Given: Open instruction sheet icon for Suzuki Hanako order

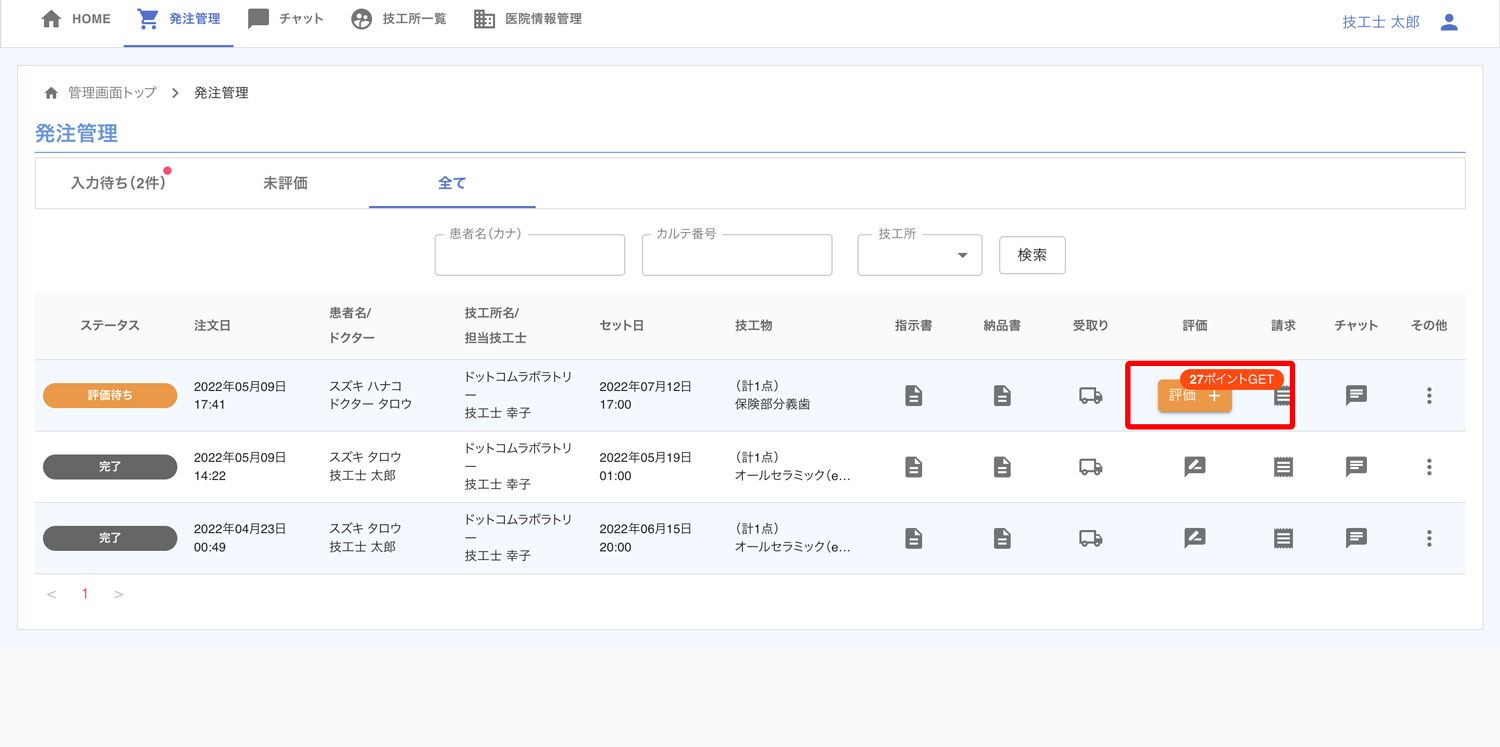Looking at the screenshot, I should click(x=913, y=396).
